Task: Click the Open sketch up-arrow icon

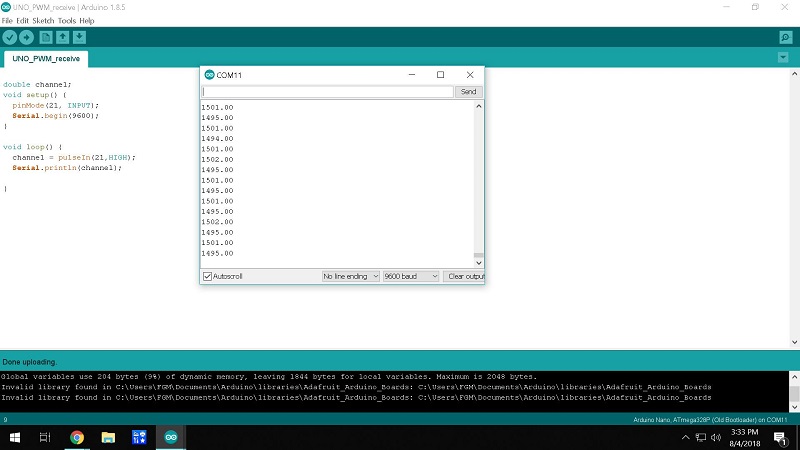Action: 62,37
